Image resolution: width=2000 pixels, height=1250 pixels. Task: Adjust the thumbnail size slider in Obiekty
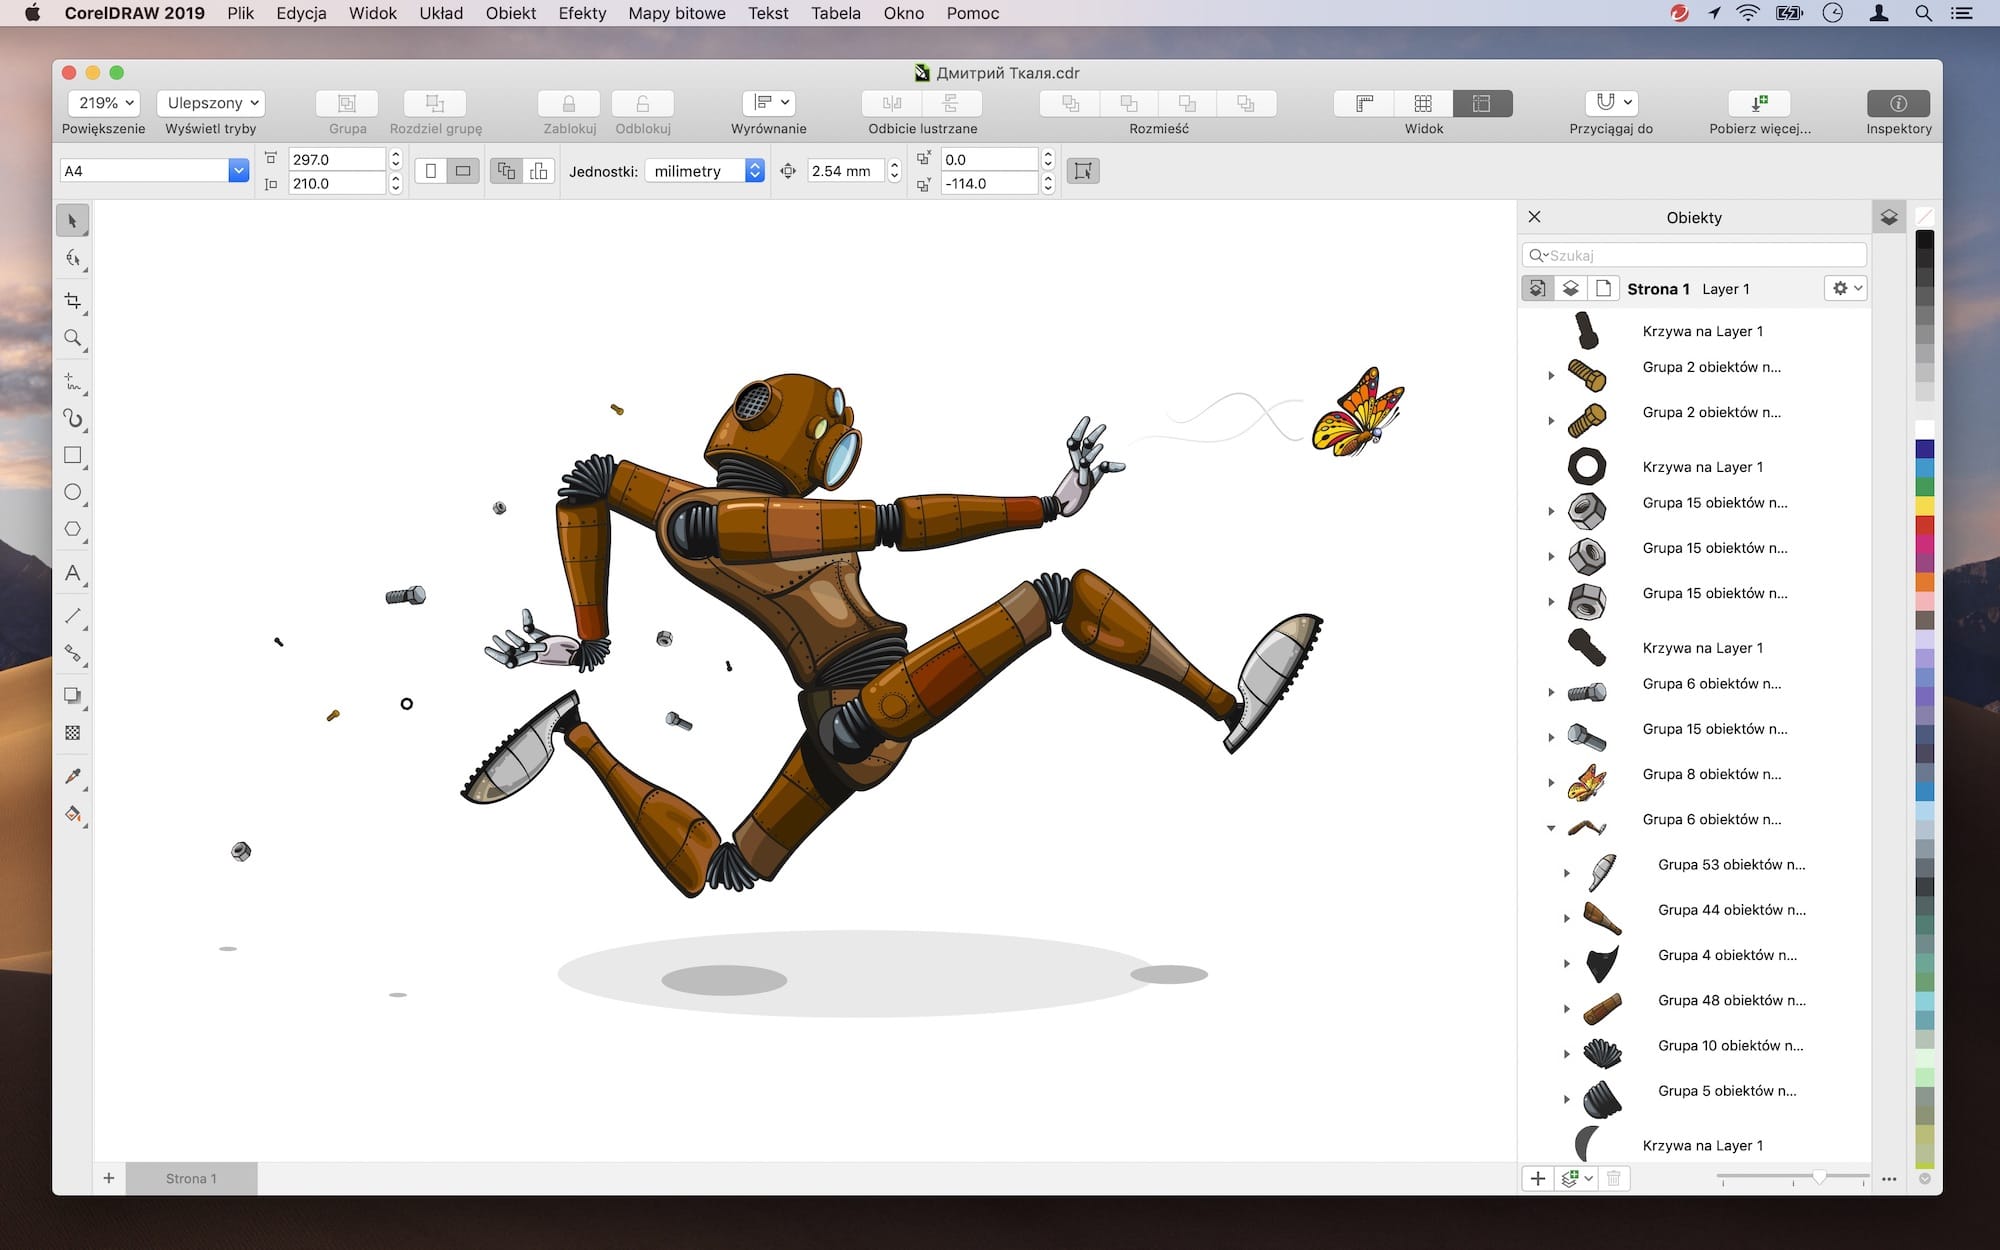tap(1819, 1178)
